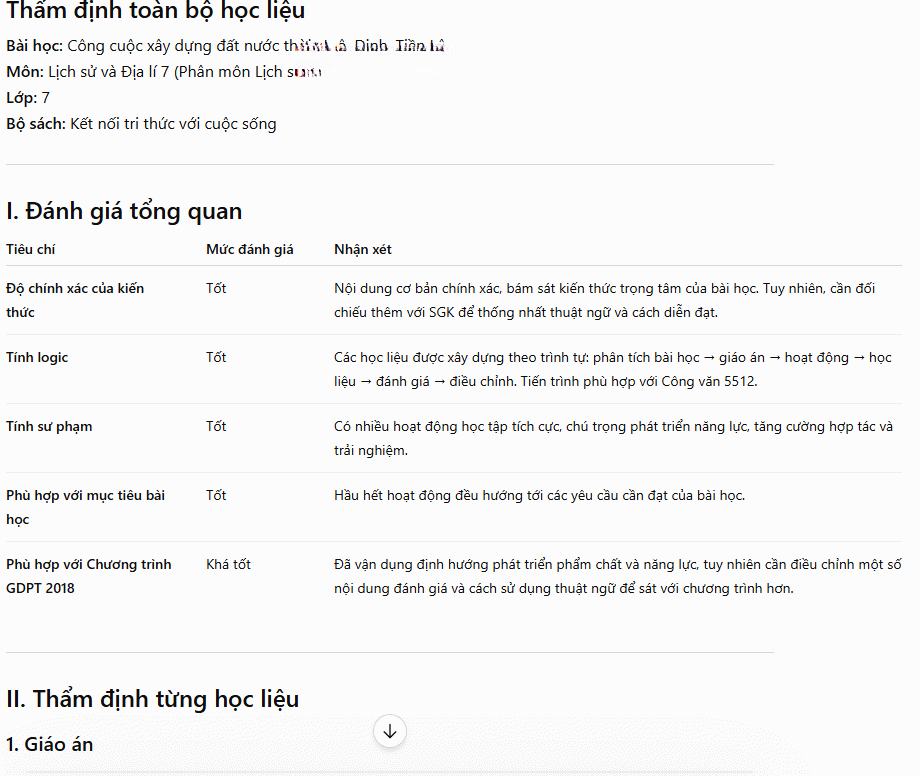Click the 'Bài học' title line

click(x=225, y=46)
